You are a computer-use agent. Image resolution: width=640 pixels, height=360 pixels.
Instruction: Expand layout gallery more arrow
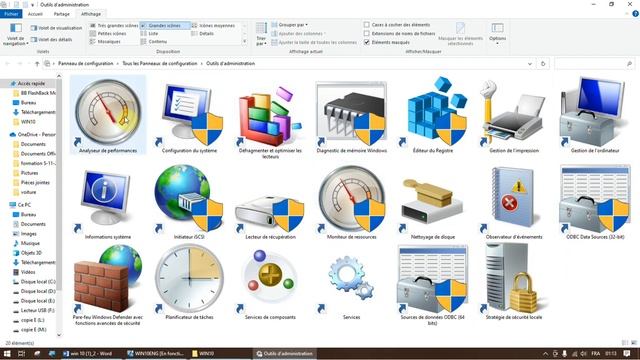coord(244,41)
